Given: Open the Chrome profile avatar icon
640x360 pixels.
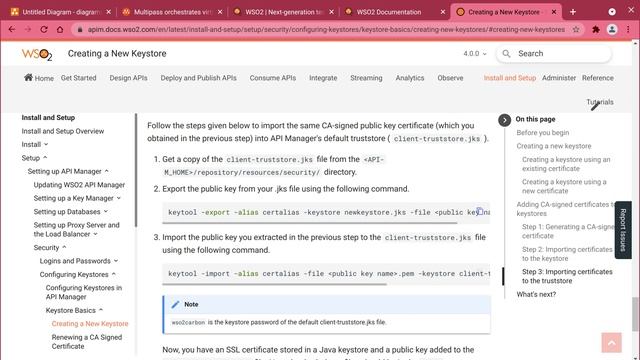Looking at the screenshot, I should point(612,29).
